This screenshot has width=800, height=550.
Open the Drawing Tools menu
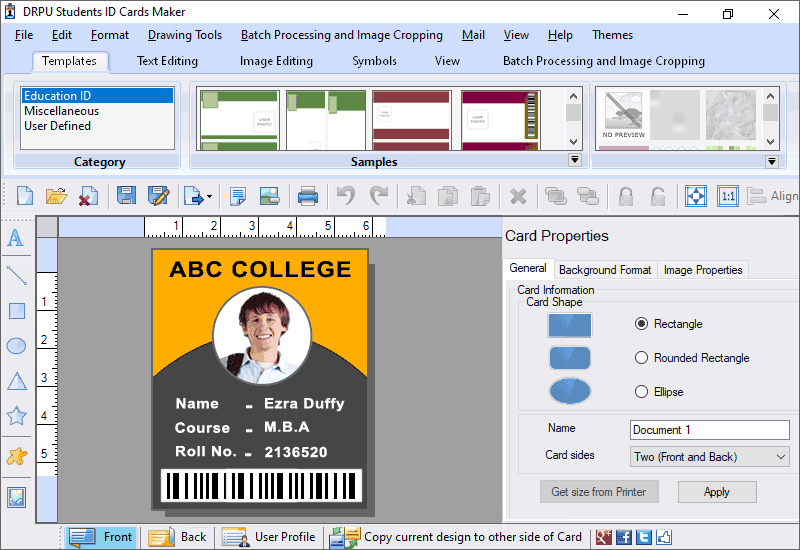click(185, 35)
